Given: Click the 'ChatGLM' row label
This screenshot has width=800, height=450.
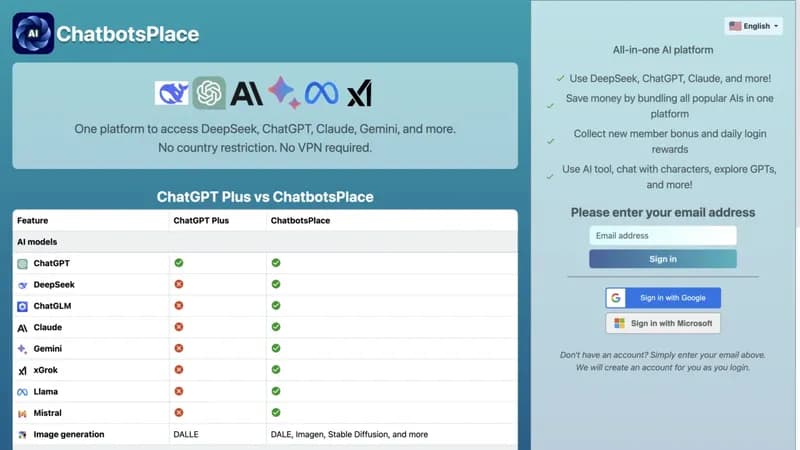Looking at the screenshot, I should point(52,306).
